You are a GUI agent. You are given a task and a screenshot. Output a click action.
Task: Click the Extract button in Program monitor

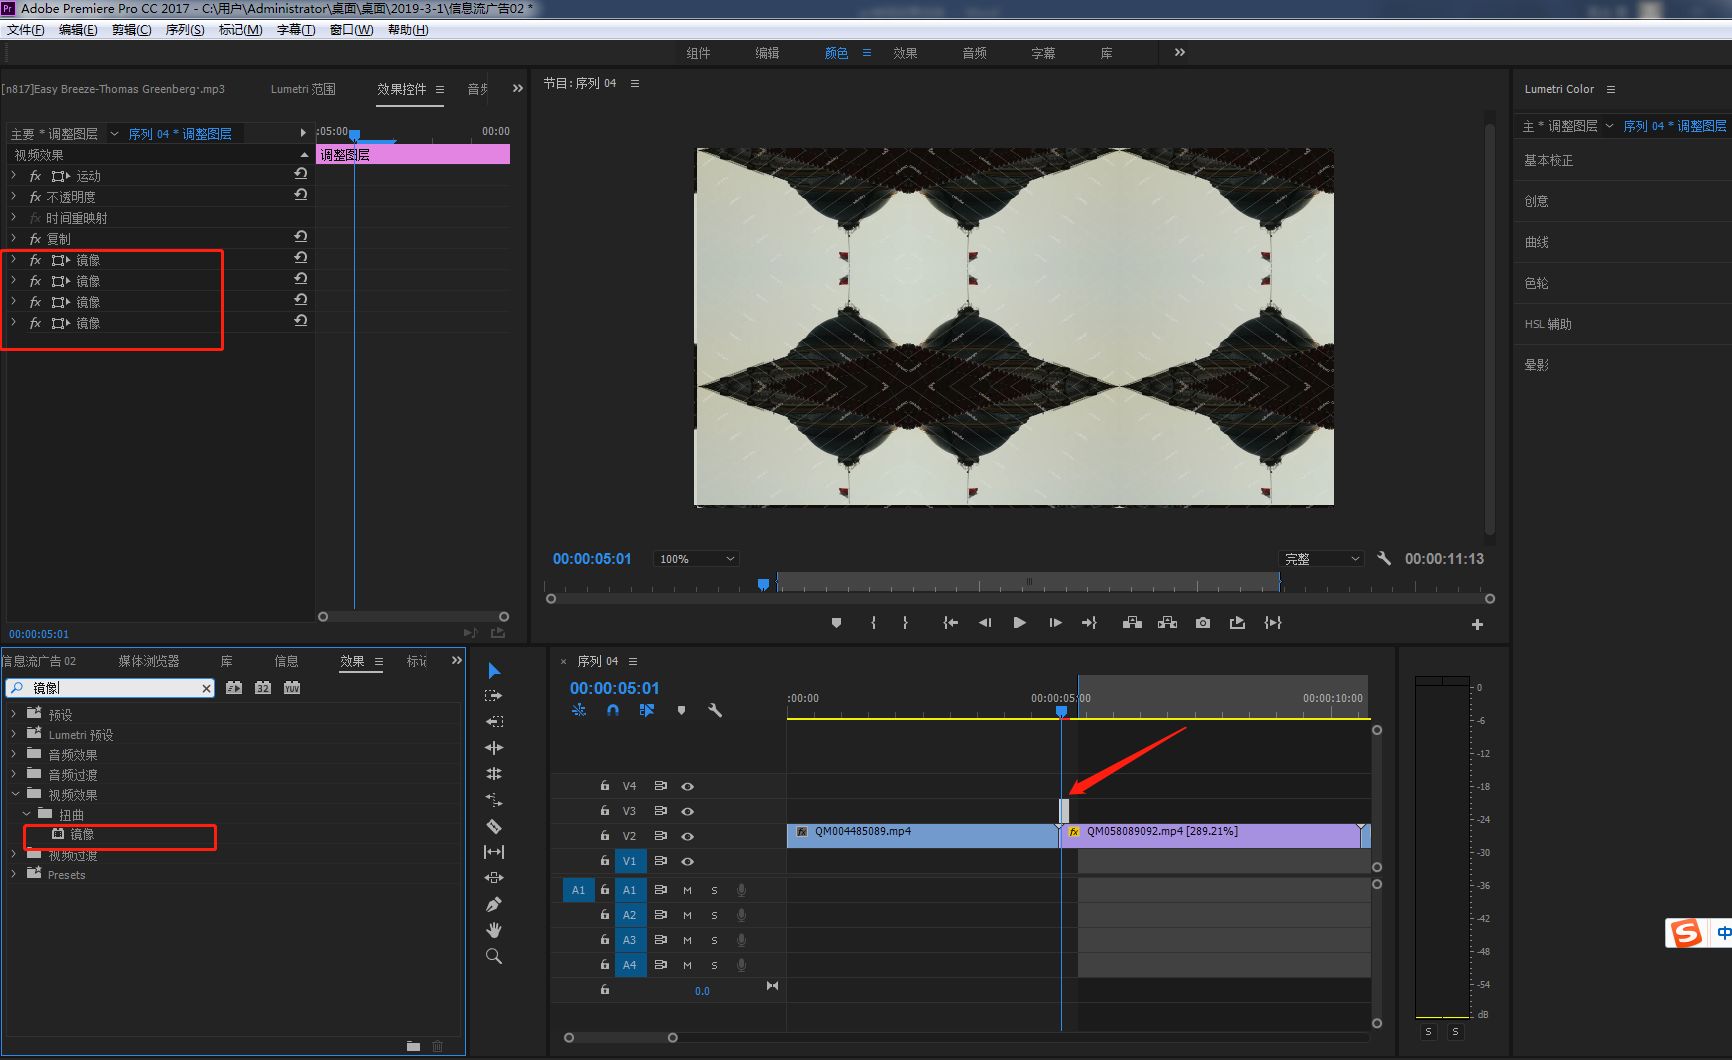[1167, 623]
